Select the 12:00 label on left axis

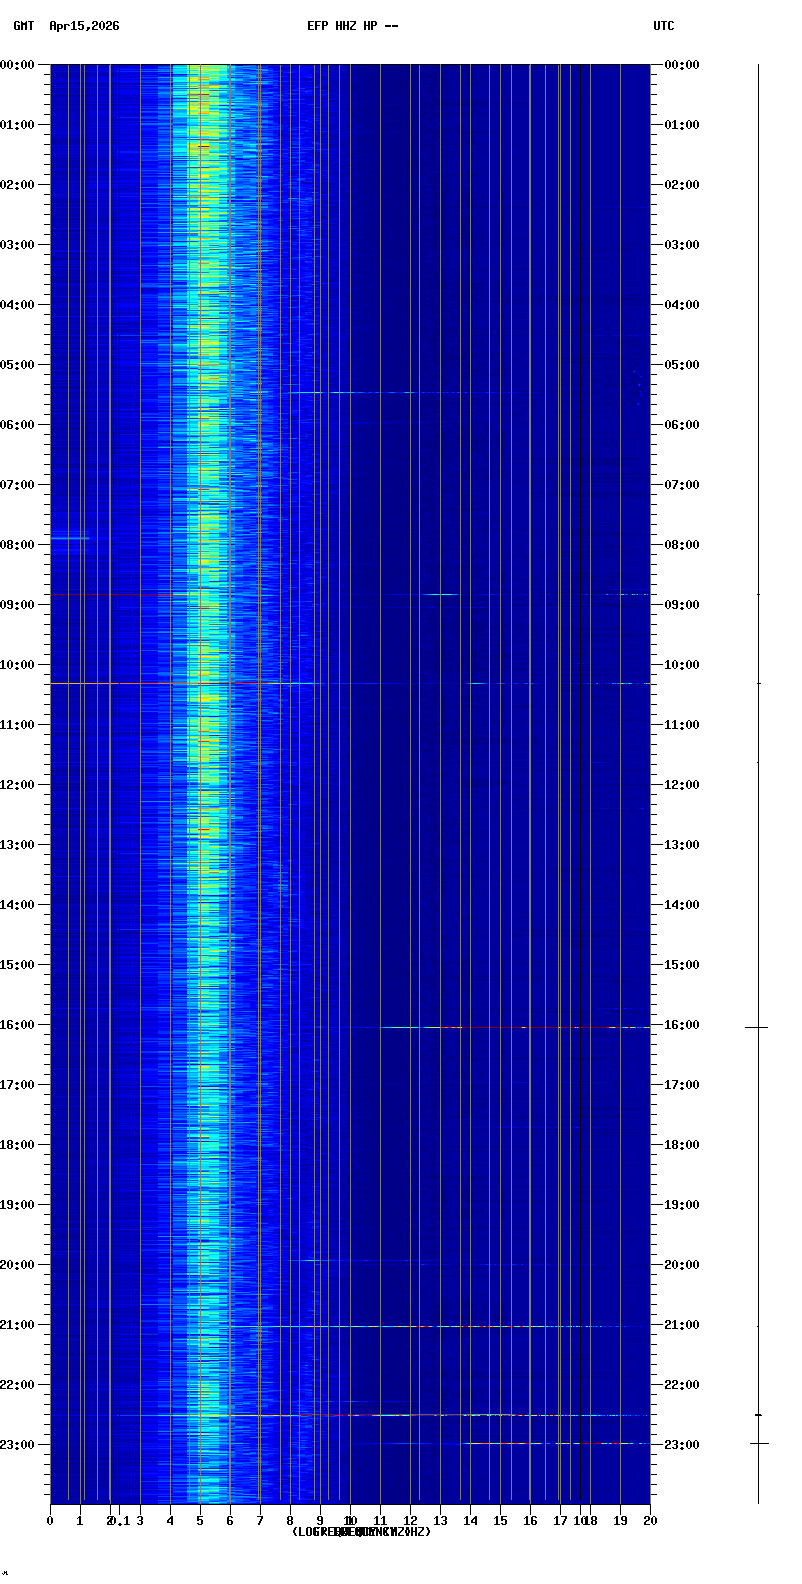[17, 785]
